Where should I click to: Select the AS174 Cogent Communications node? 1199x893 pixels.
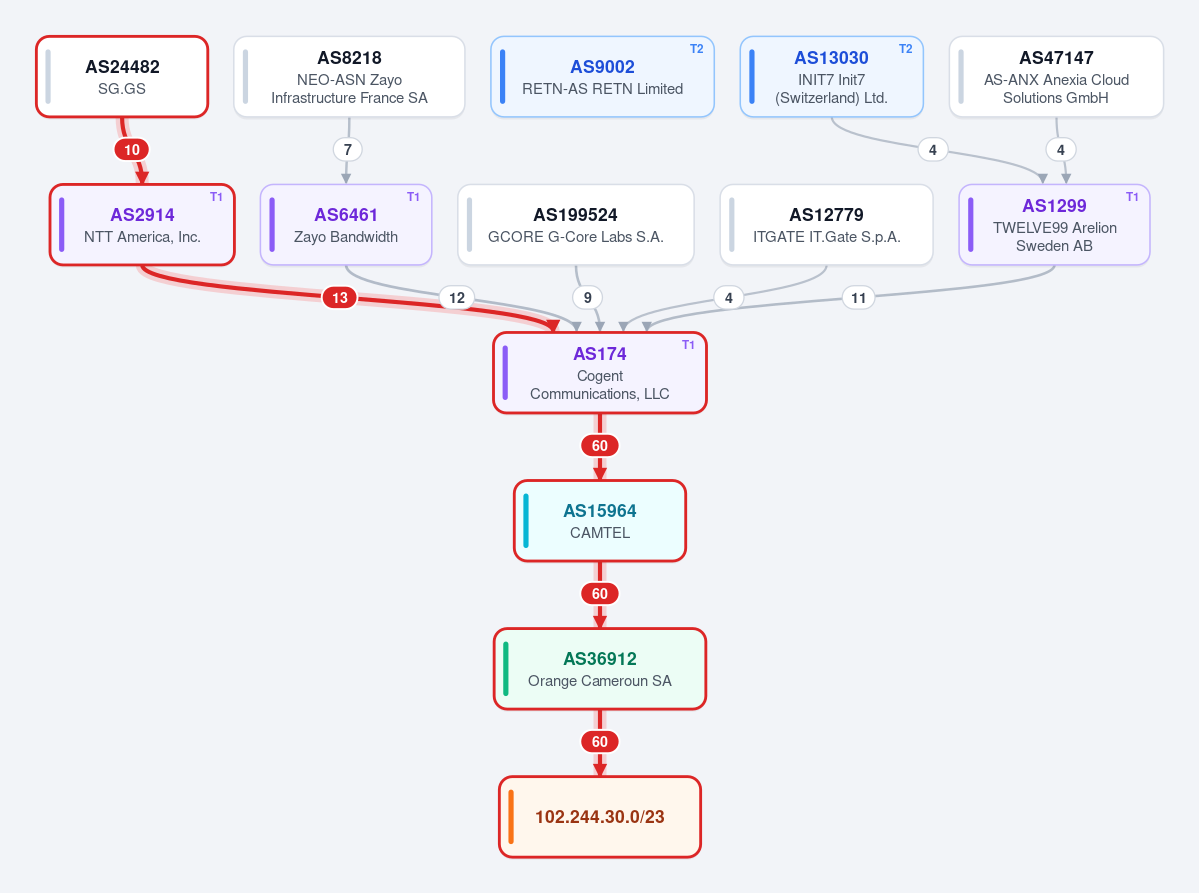pyautogui.click(x=600, y=373)
